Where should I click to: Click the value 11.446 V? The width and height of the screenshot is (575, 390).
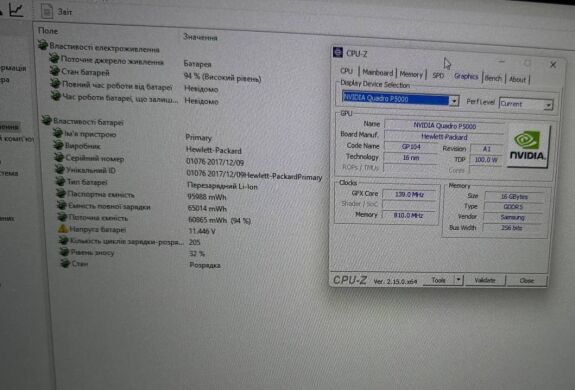(202, 232)
